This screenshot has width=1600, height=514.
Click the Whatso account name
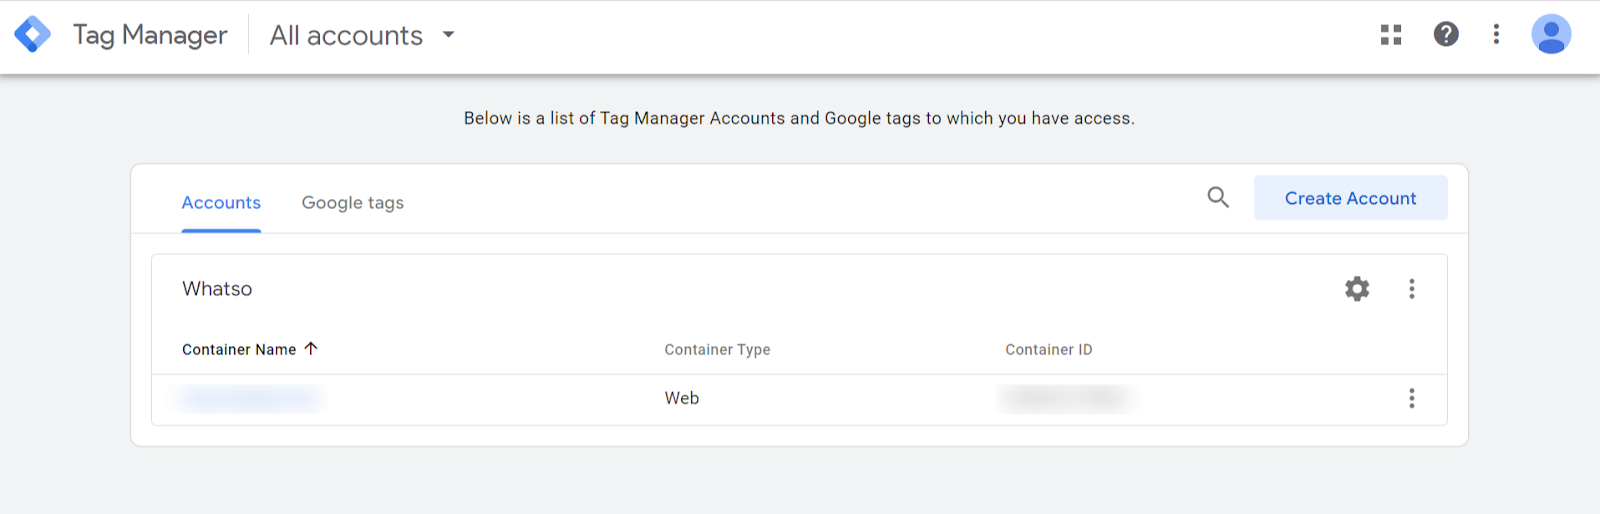pyautogui.click(x=217, y=289)
